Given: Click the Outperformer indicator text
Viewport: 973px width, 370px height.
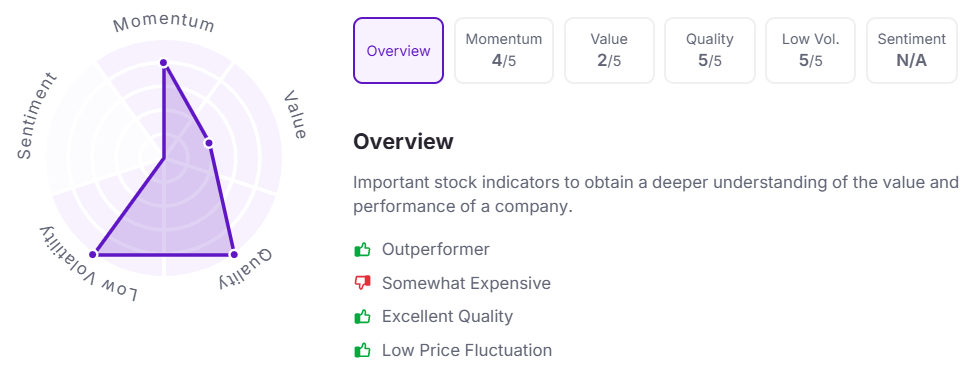Looking at the screenshot, I should [x=436, y=250].
